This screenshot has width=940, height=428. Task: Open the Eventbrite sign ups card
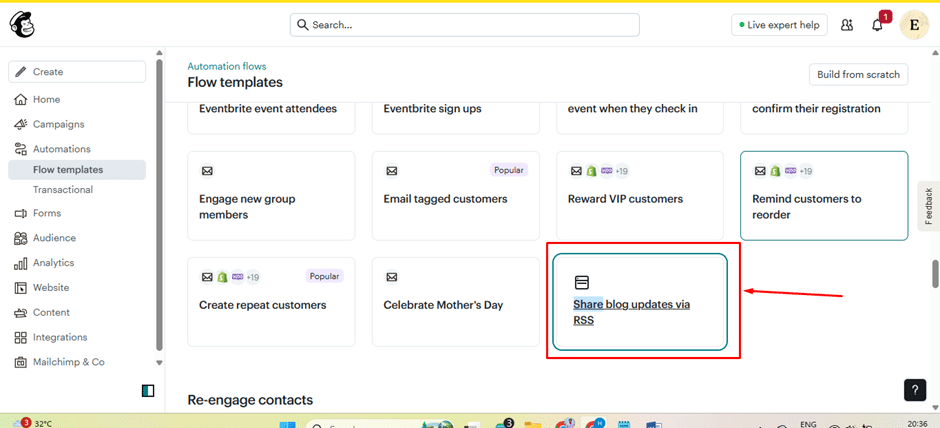coord(456,117)
